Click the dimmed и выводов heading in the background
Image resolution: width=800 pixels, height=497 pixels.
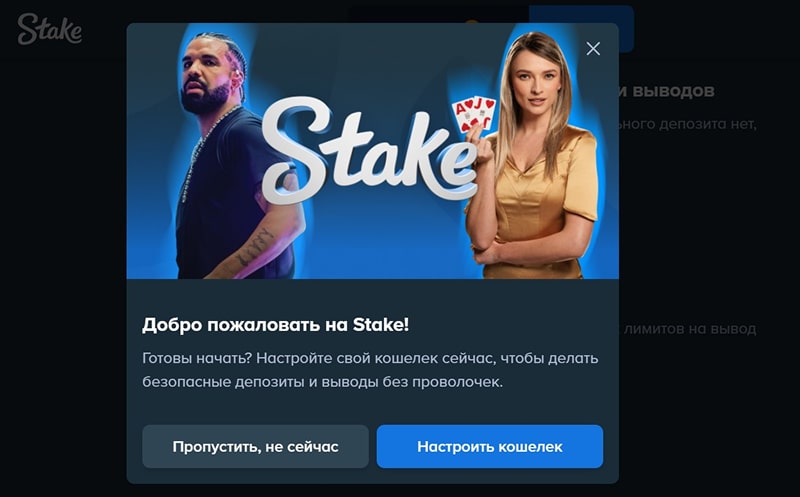pyautogui.click(x=667, y=91)
